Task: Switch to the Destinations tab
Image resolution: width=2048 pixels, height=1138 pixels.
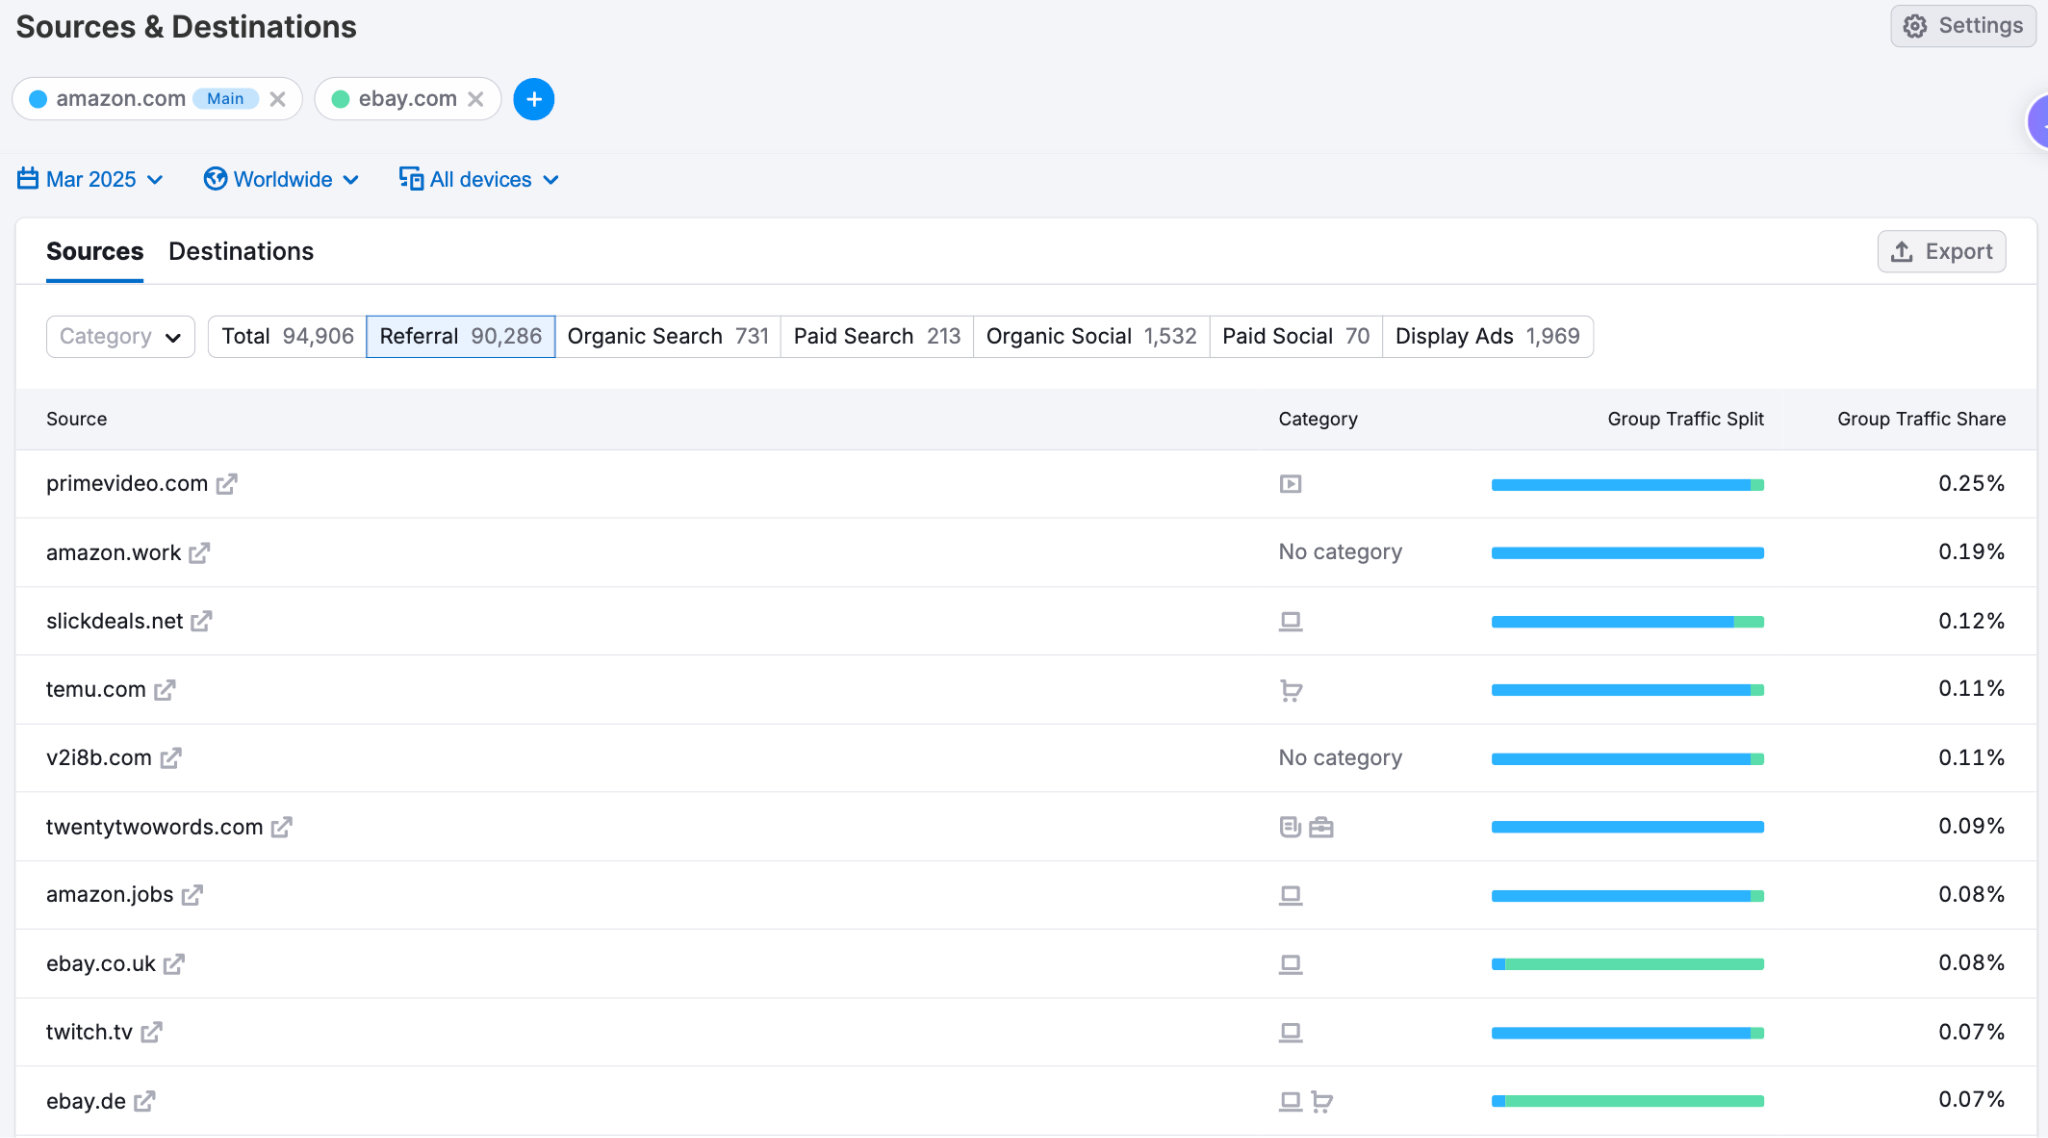Action: point(240,251)
